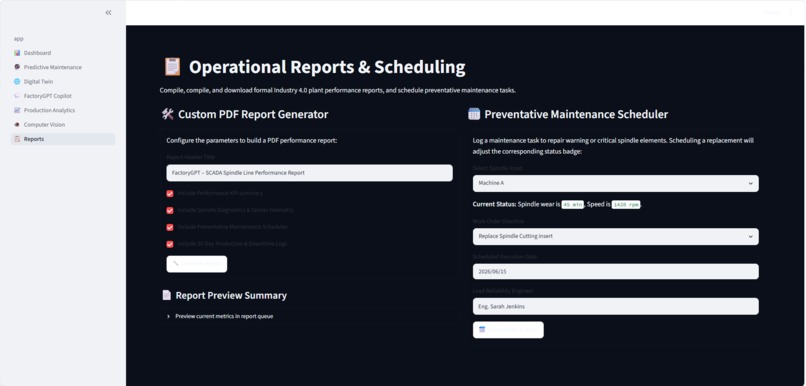This screenshot has height=386, width=806.
Task: Open the Predictive Maintenance page
Action: coord(52,67)
